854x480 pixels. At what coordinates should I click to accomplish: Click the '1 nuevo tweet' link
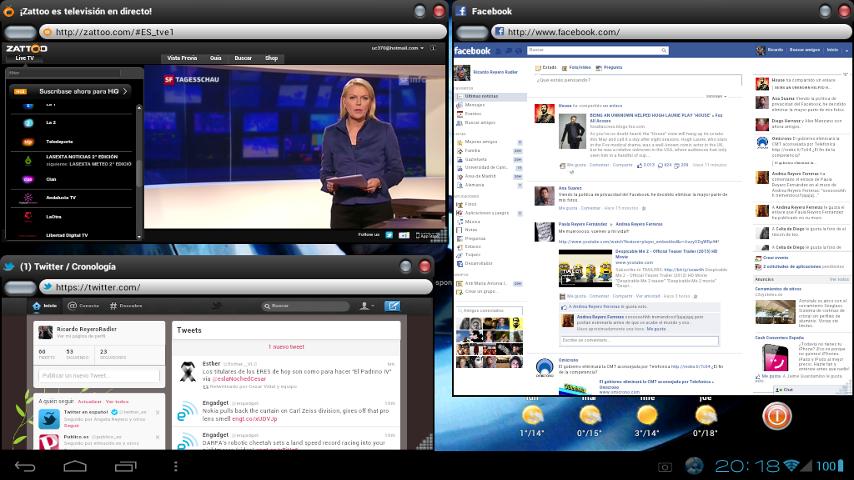coord(288,347)
